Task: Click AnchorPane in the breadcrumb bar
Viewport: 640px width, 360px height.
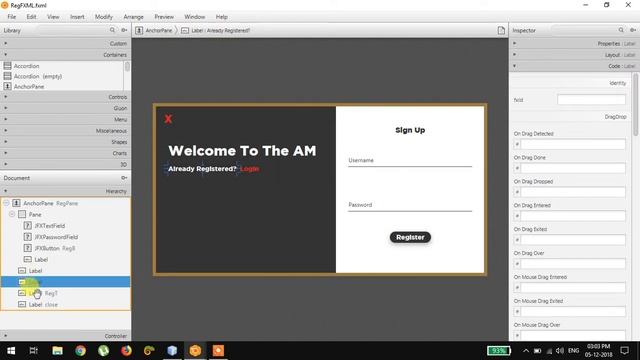Action: coord(154,31)
